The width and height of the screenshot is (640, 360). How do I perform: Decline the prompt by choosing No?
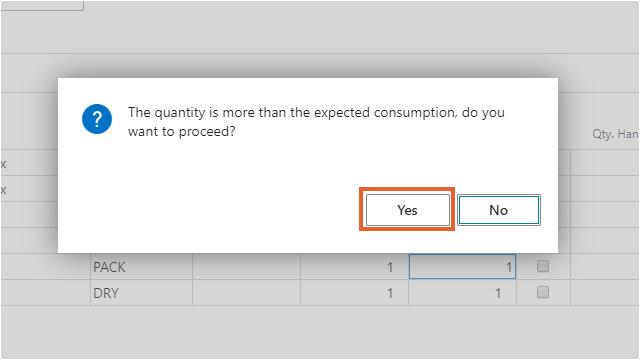tap(499, 210)
